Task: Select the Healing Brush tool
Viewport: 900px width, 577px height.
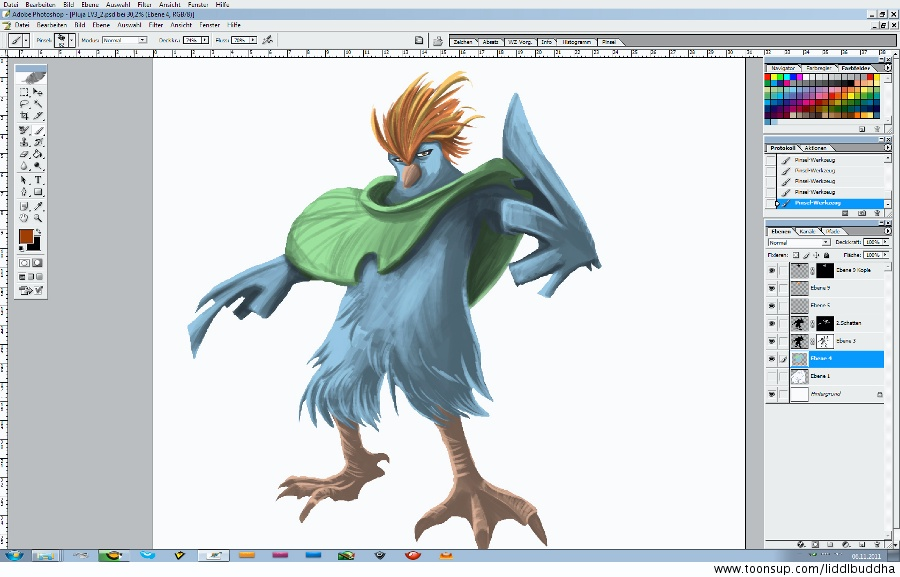Action: [24, 130]
